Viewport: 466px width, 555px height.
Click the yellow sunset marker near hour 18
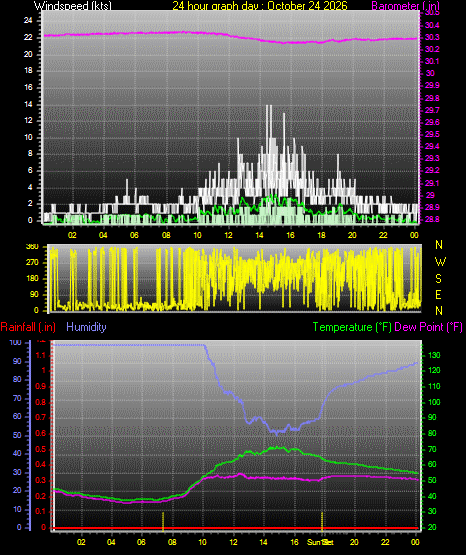(322, 521)
